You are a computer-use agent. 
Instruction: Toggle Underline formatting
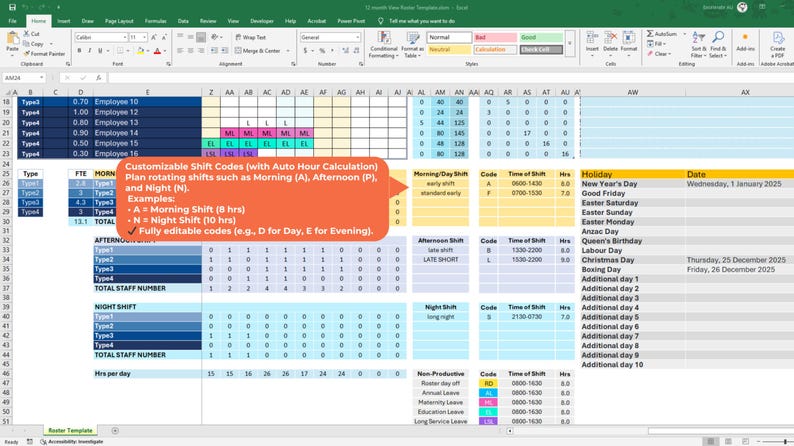click(x=100, y=51)
